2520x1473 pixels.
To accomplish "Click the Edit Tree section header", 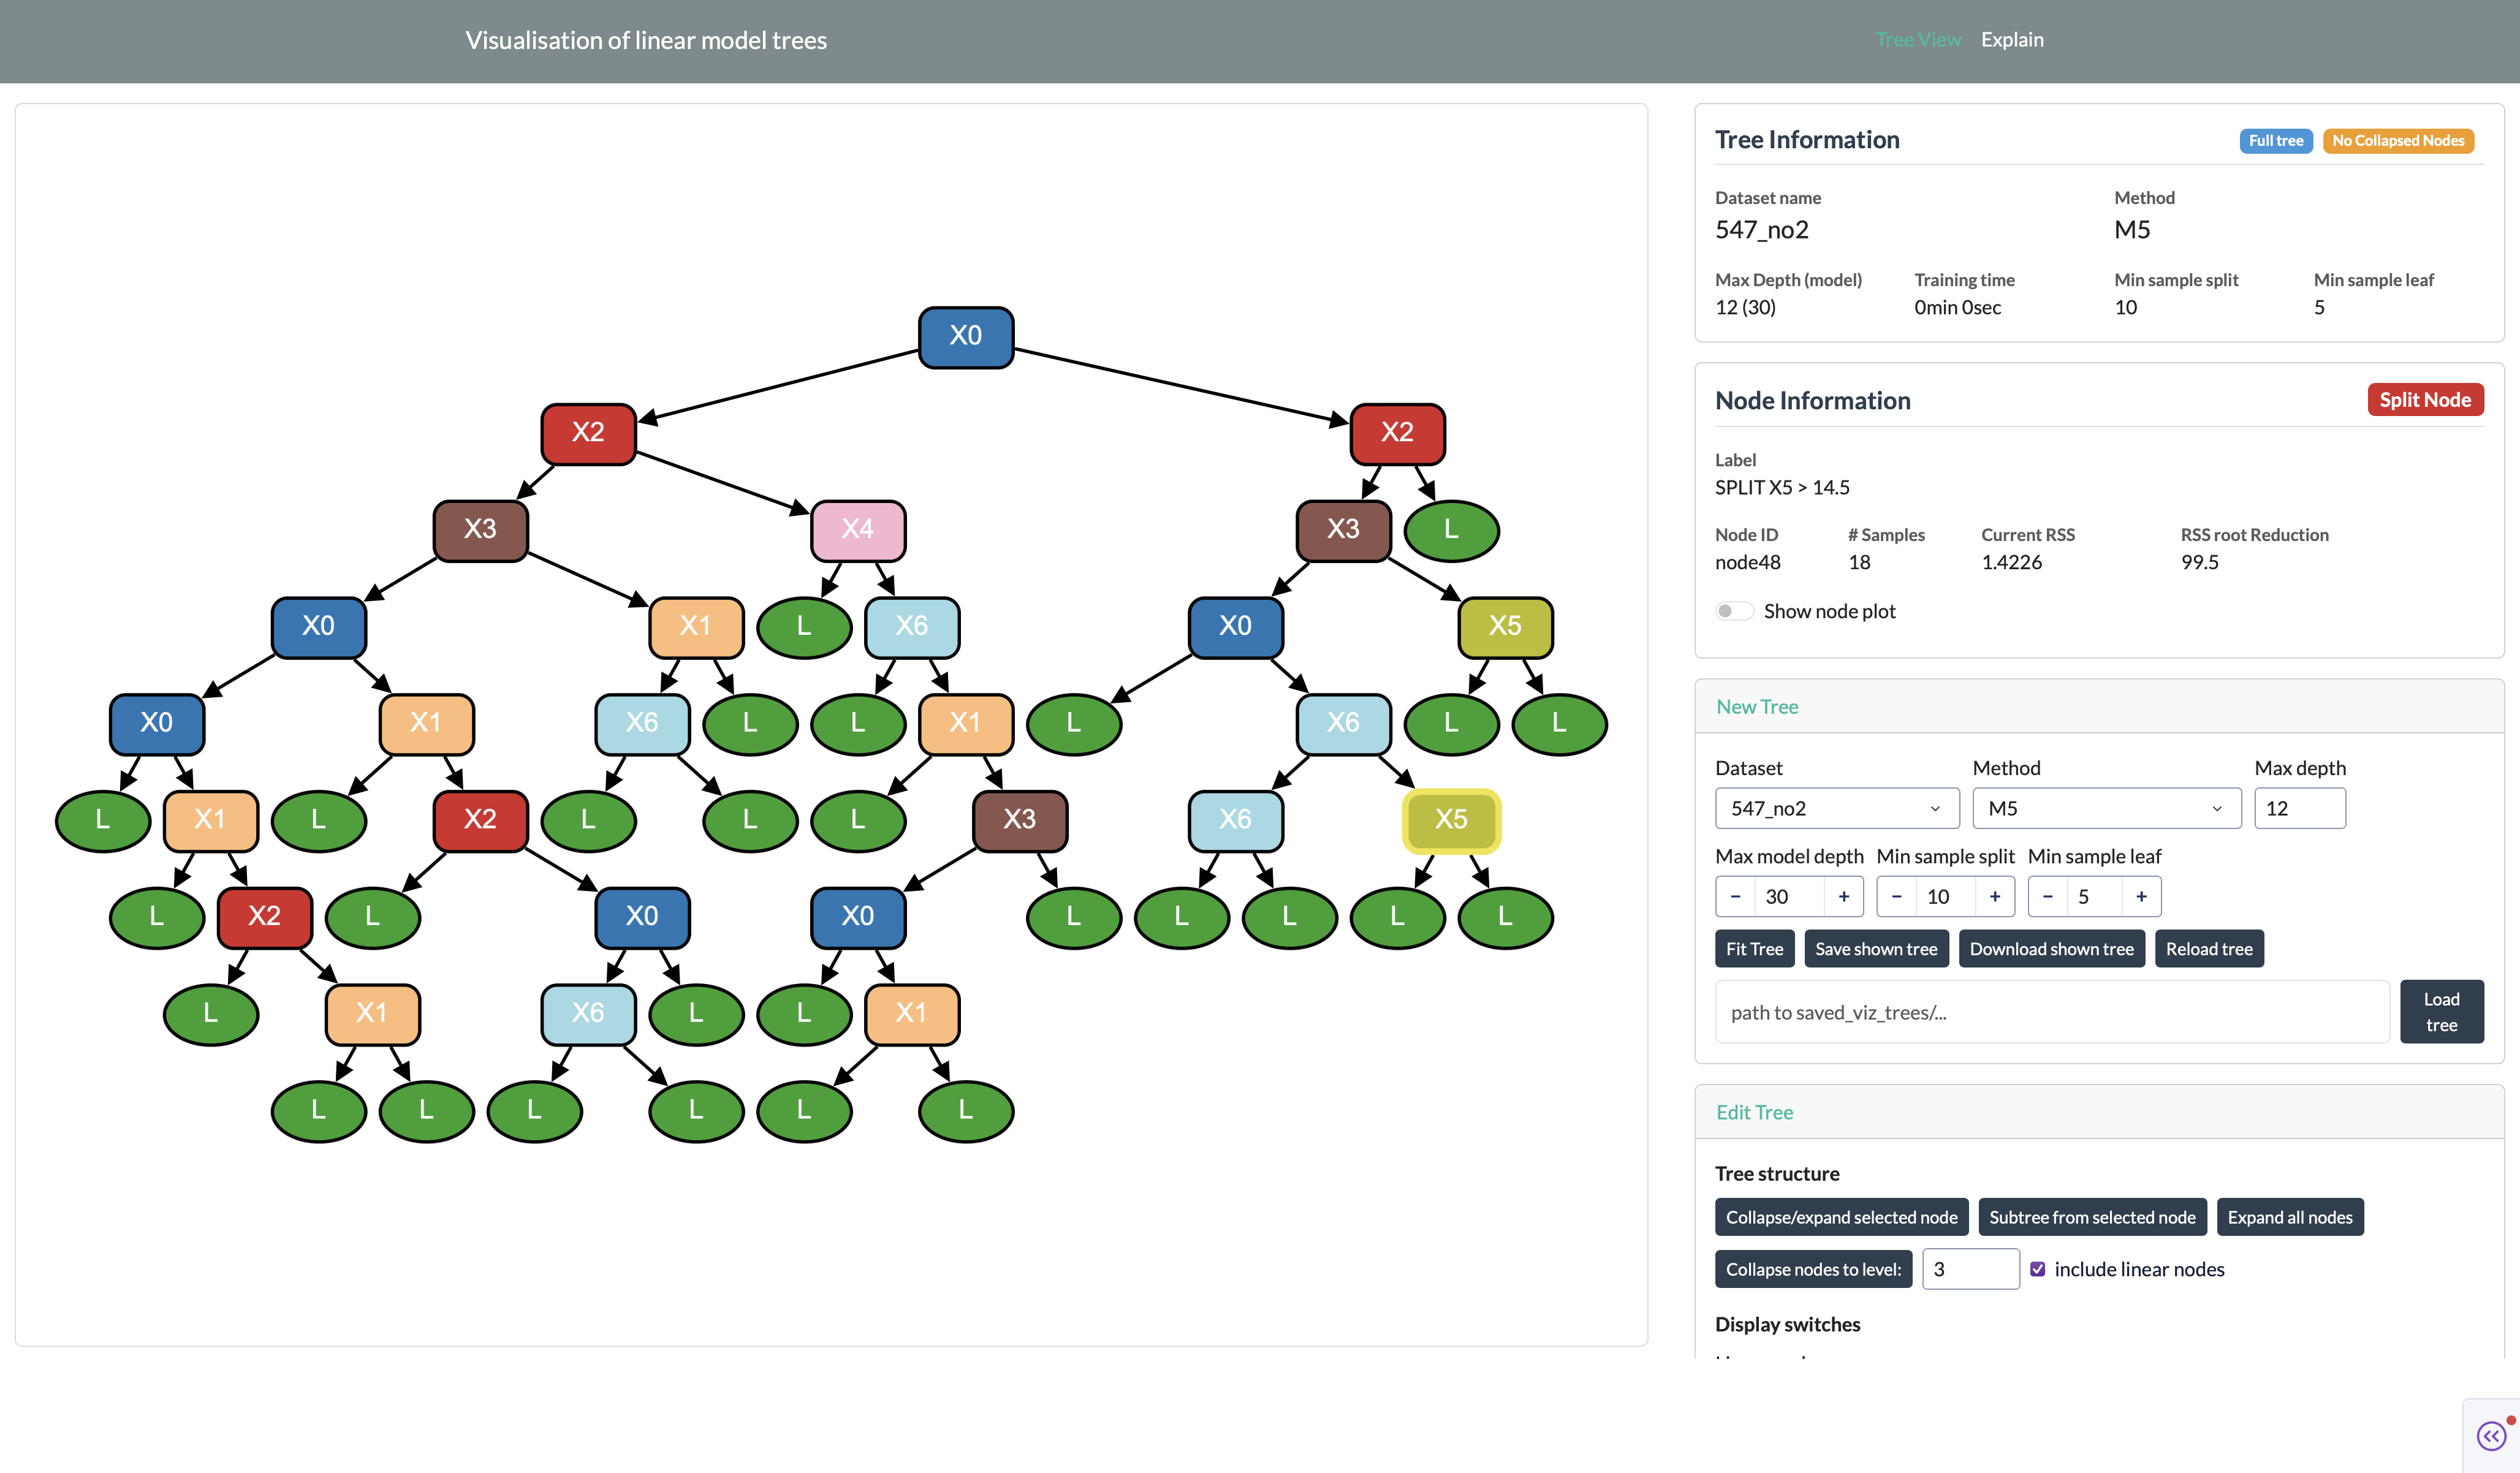I will [1754, 1113].
